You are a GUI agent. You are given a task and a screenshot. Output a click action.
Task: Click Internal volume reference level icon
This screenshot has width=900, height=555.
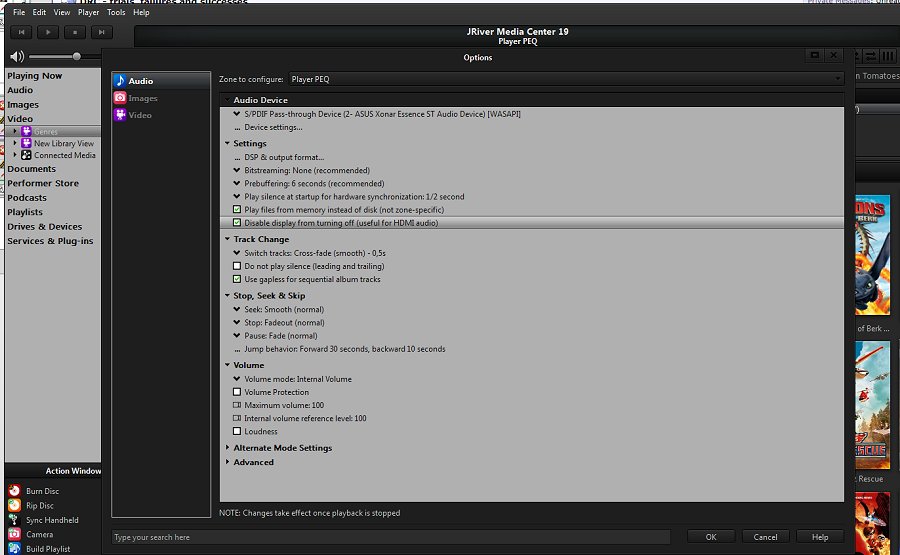tap(237, 418)
